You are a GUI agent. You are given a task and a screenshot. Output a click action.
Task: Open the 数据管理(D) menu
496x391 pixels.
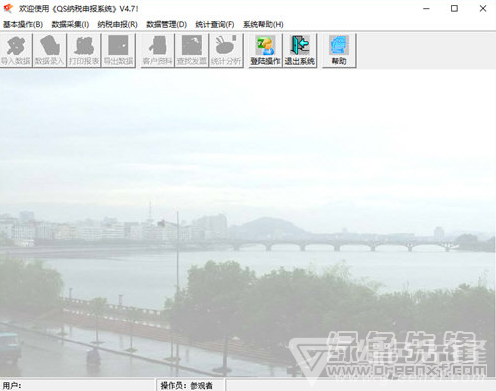tap(166, 24)
